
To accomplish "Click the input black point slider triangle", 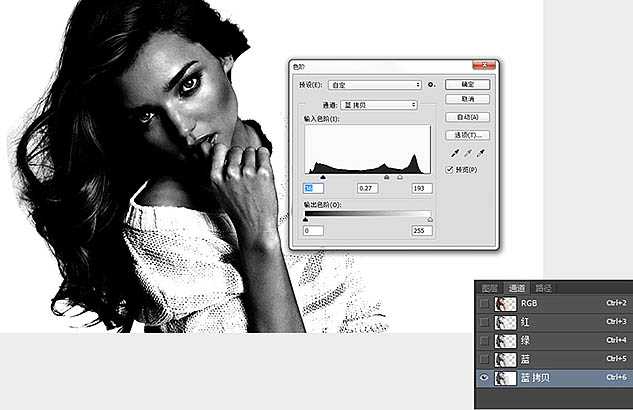I will 322,177.
